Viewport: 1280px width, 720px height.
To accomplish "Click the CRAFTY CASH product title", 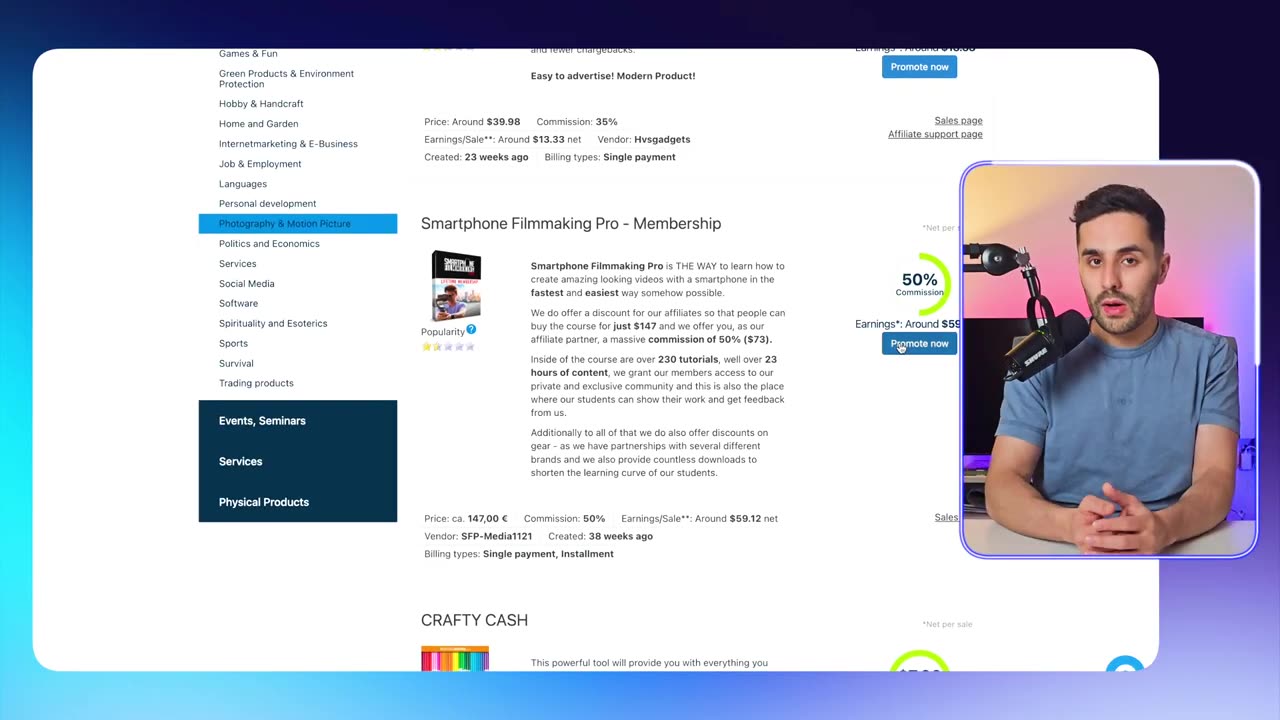I will [x=474, y=620].
